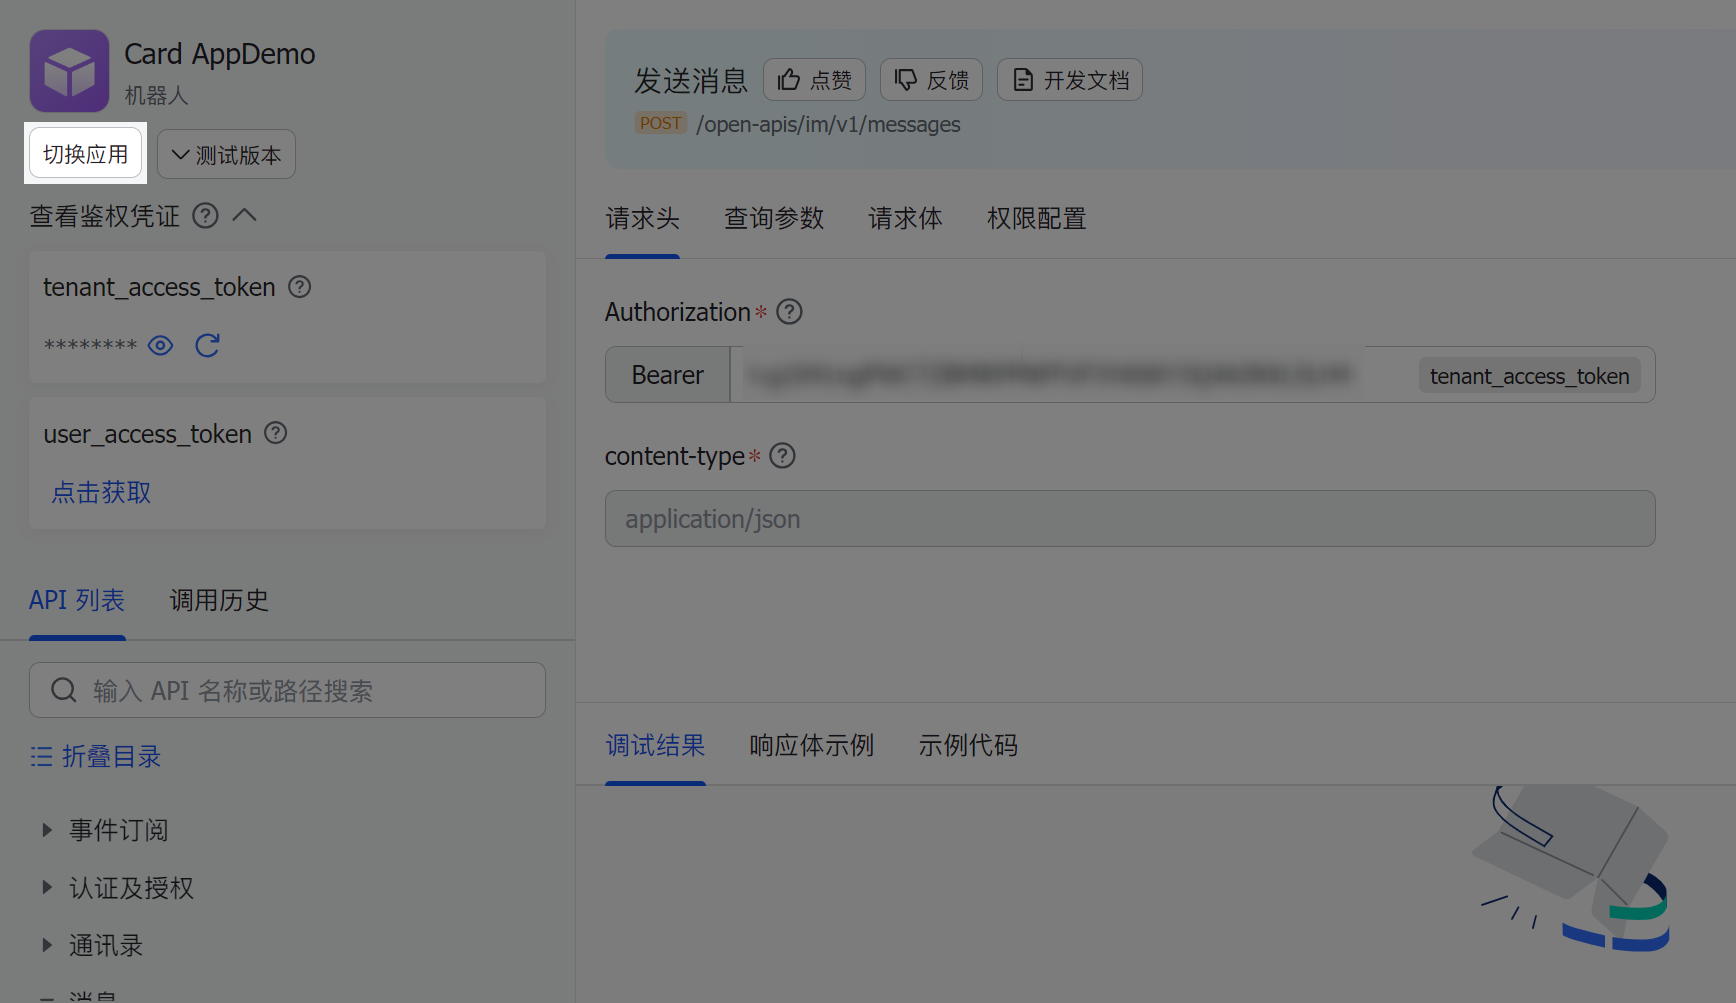Give a thumbs up with 点赞
This screenshot has width=1736, height=1003.
[x=814, y=80]
